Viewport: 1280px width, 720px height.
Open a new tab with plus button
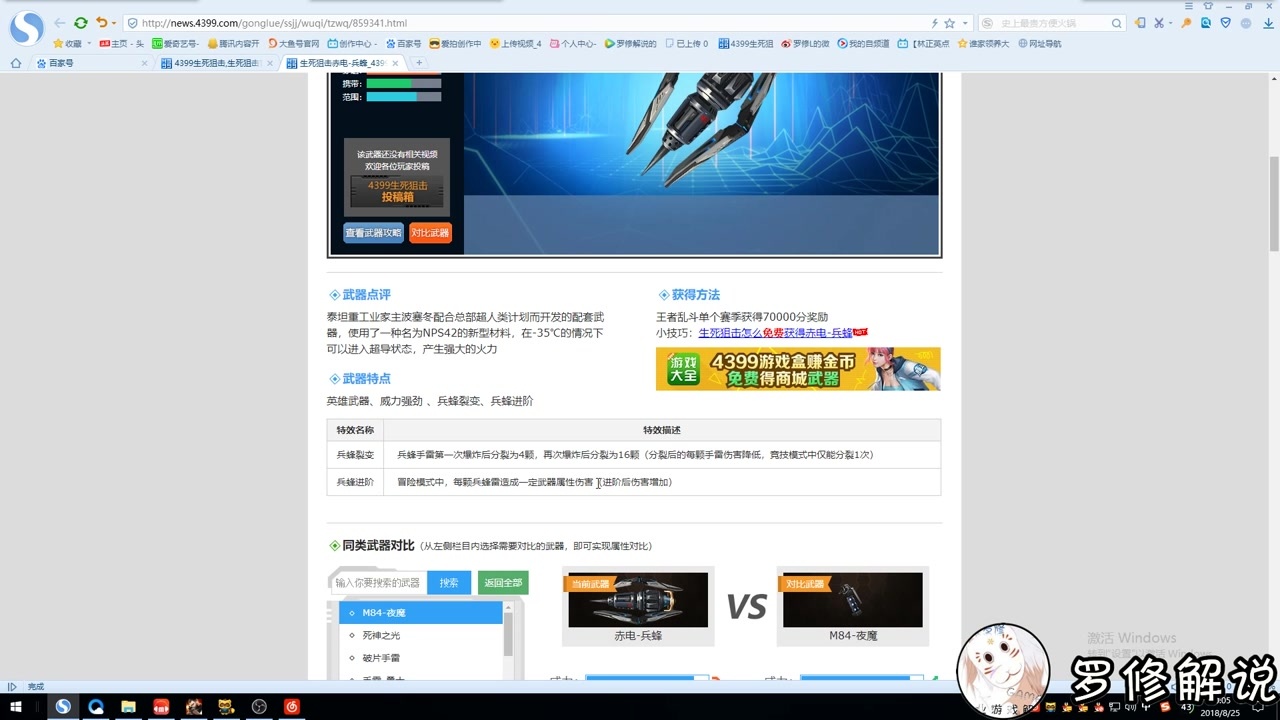[x=418, y=63]
